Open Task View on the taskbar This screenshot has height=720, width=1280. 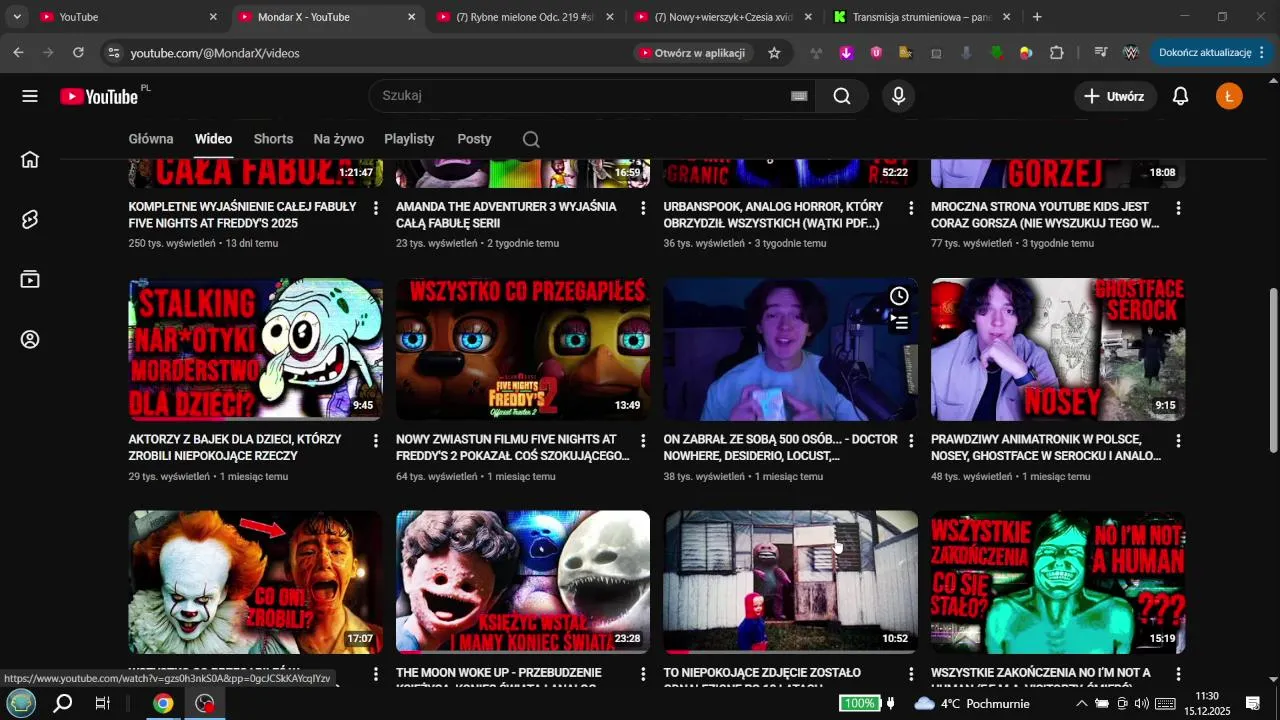click(x=103, y=703)
